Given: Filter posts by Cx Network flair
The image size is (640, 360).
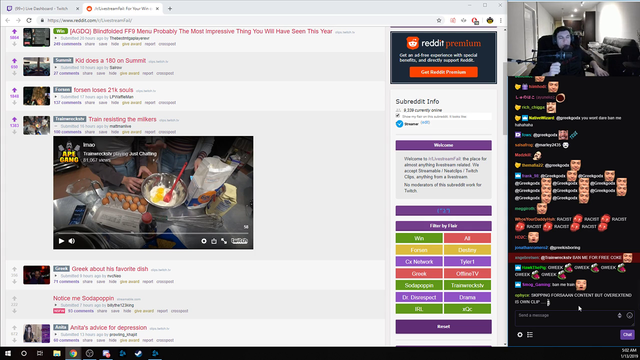Looking at the screenshot, I should tap(419, 262).
